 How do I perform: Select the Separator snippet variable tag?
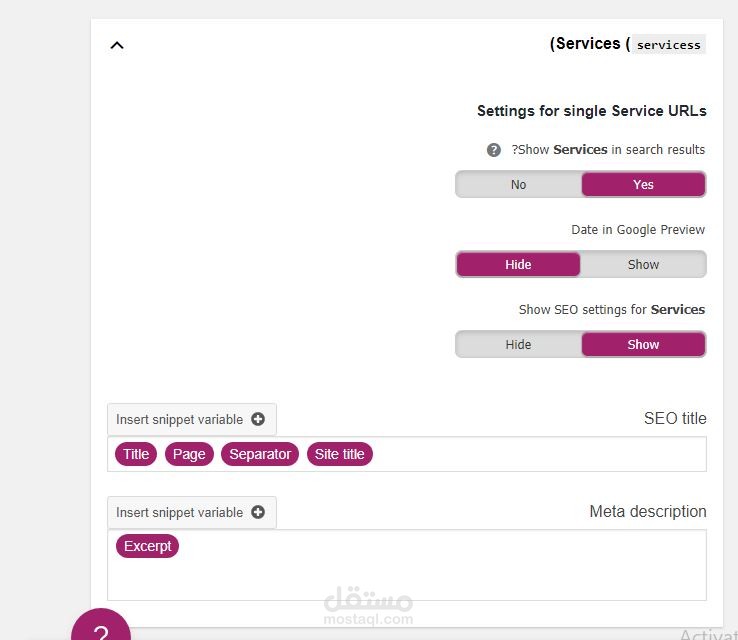pos(260,454)
